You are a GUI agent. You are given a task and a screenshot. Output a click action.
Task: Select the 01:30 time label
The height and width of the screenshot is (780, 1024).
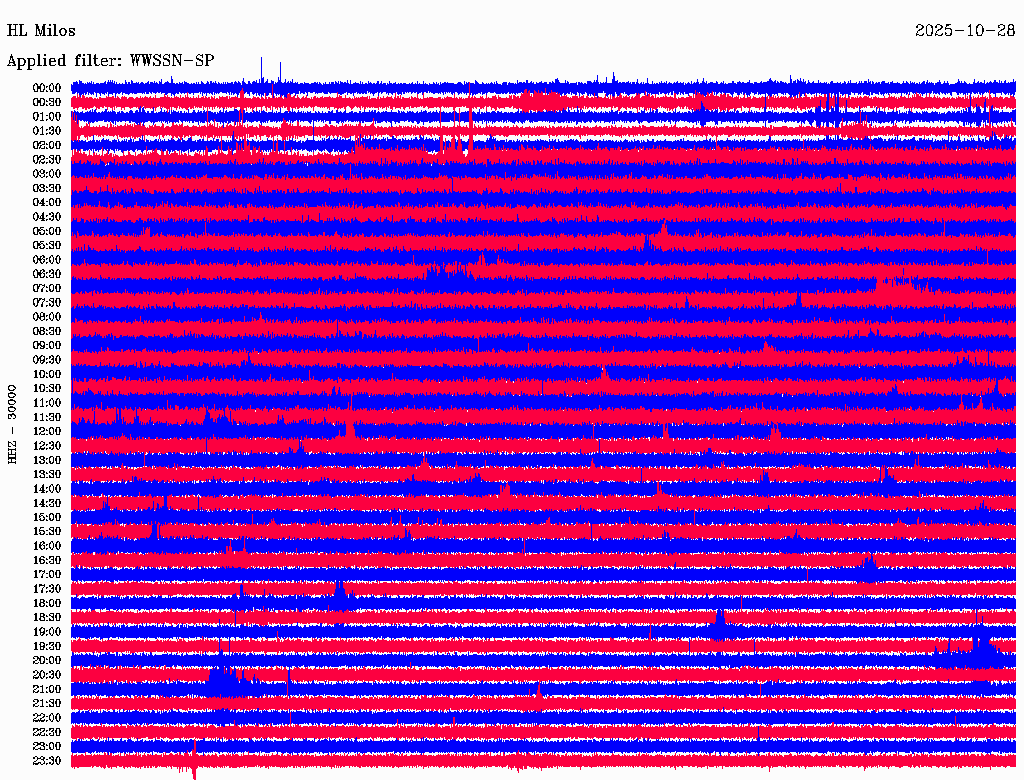(47, 131)
